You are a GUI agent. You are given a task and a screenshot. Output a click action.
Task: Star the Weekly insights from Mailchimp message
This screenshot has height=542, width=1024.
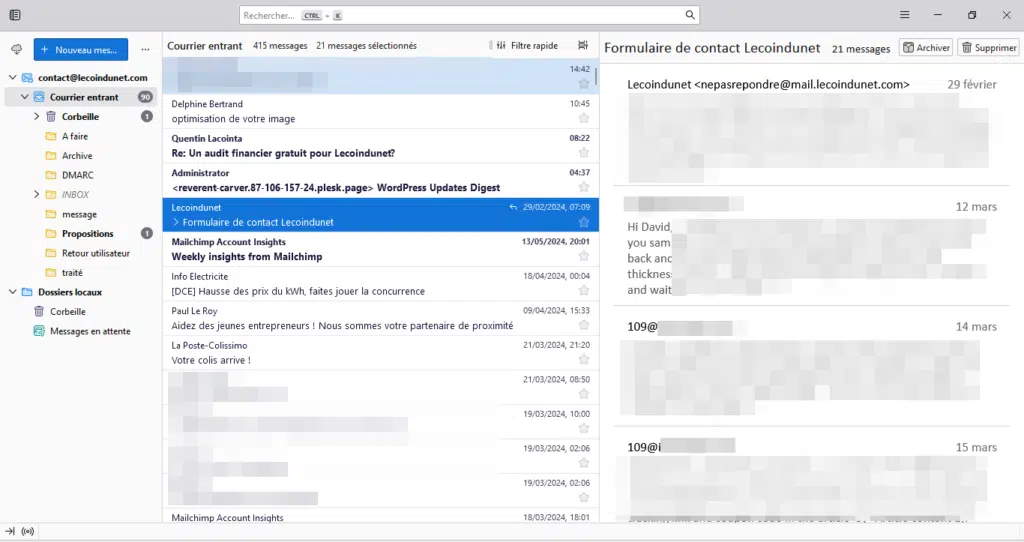click(584, 256)
